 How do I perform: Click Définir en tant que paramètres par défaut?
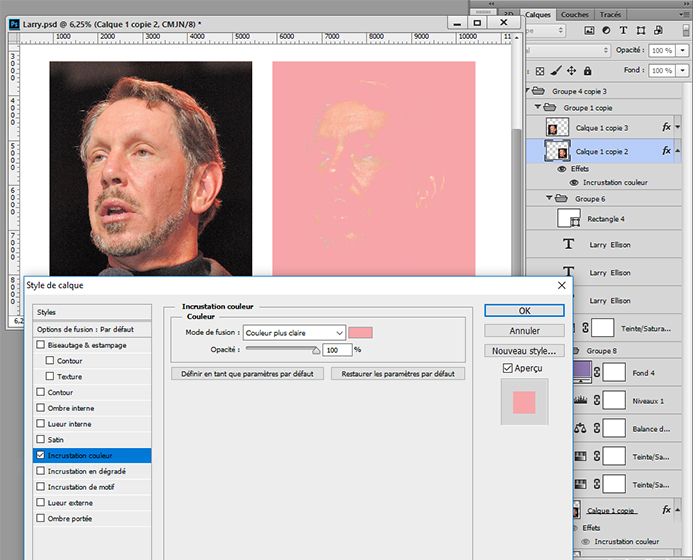pos(248,374)
